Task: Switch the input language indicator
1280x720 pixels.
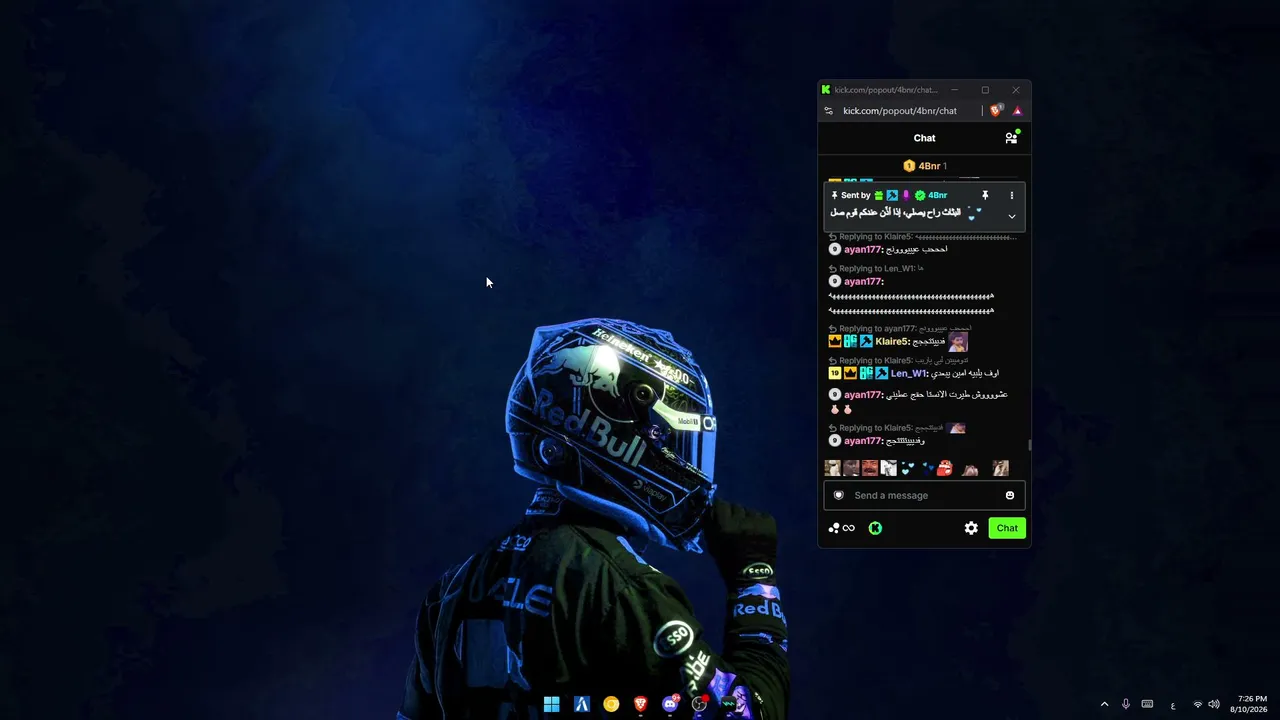Action: pyautogui.click(x=1173, y=705)
